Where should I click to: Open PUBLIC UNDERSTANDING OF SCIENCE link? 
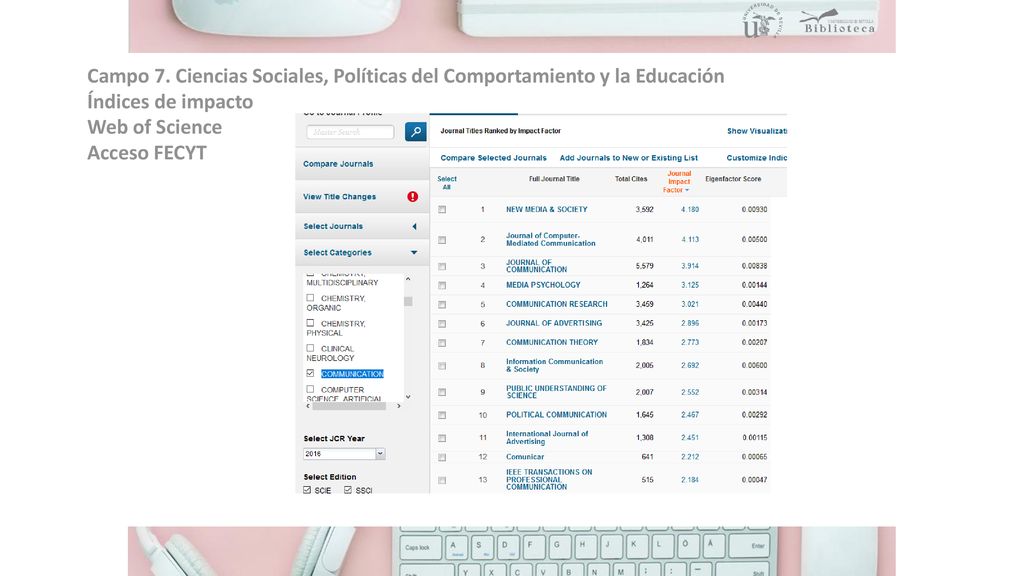click(556, 392)
